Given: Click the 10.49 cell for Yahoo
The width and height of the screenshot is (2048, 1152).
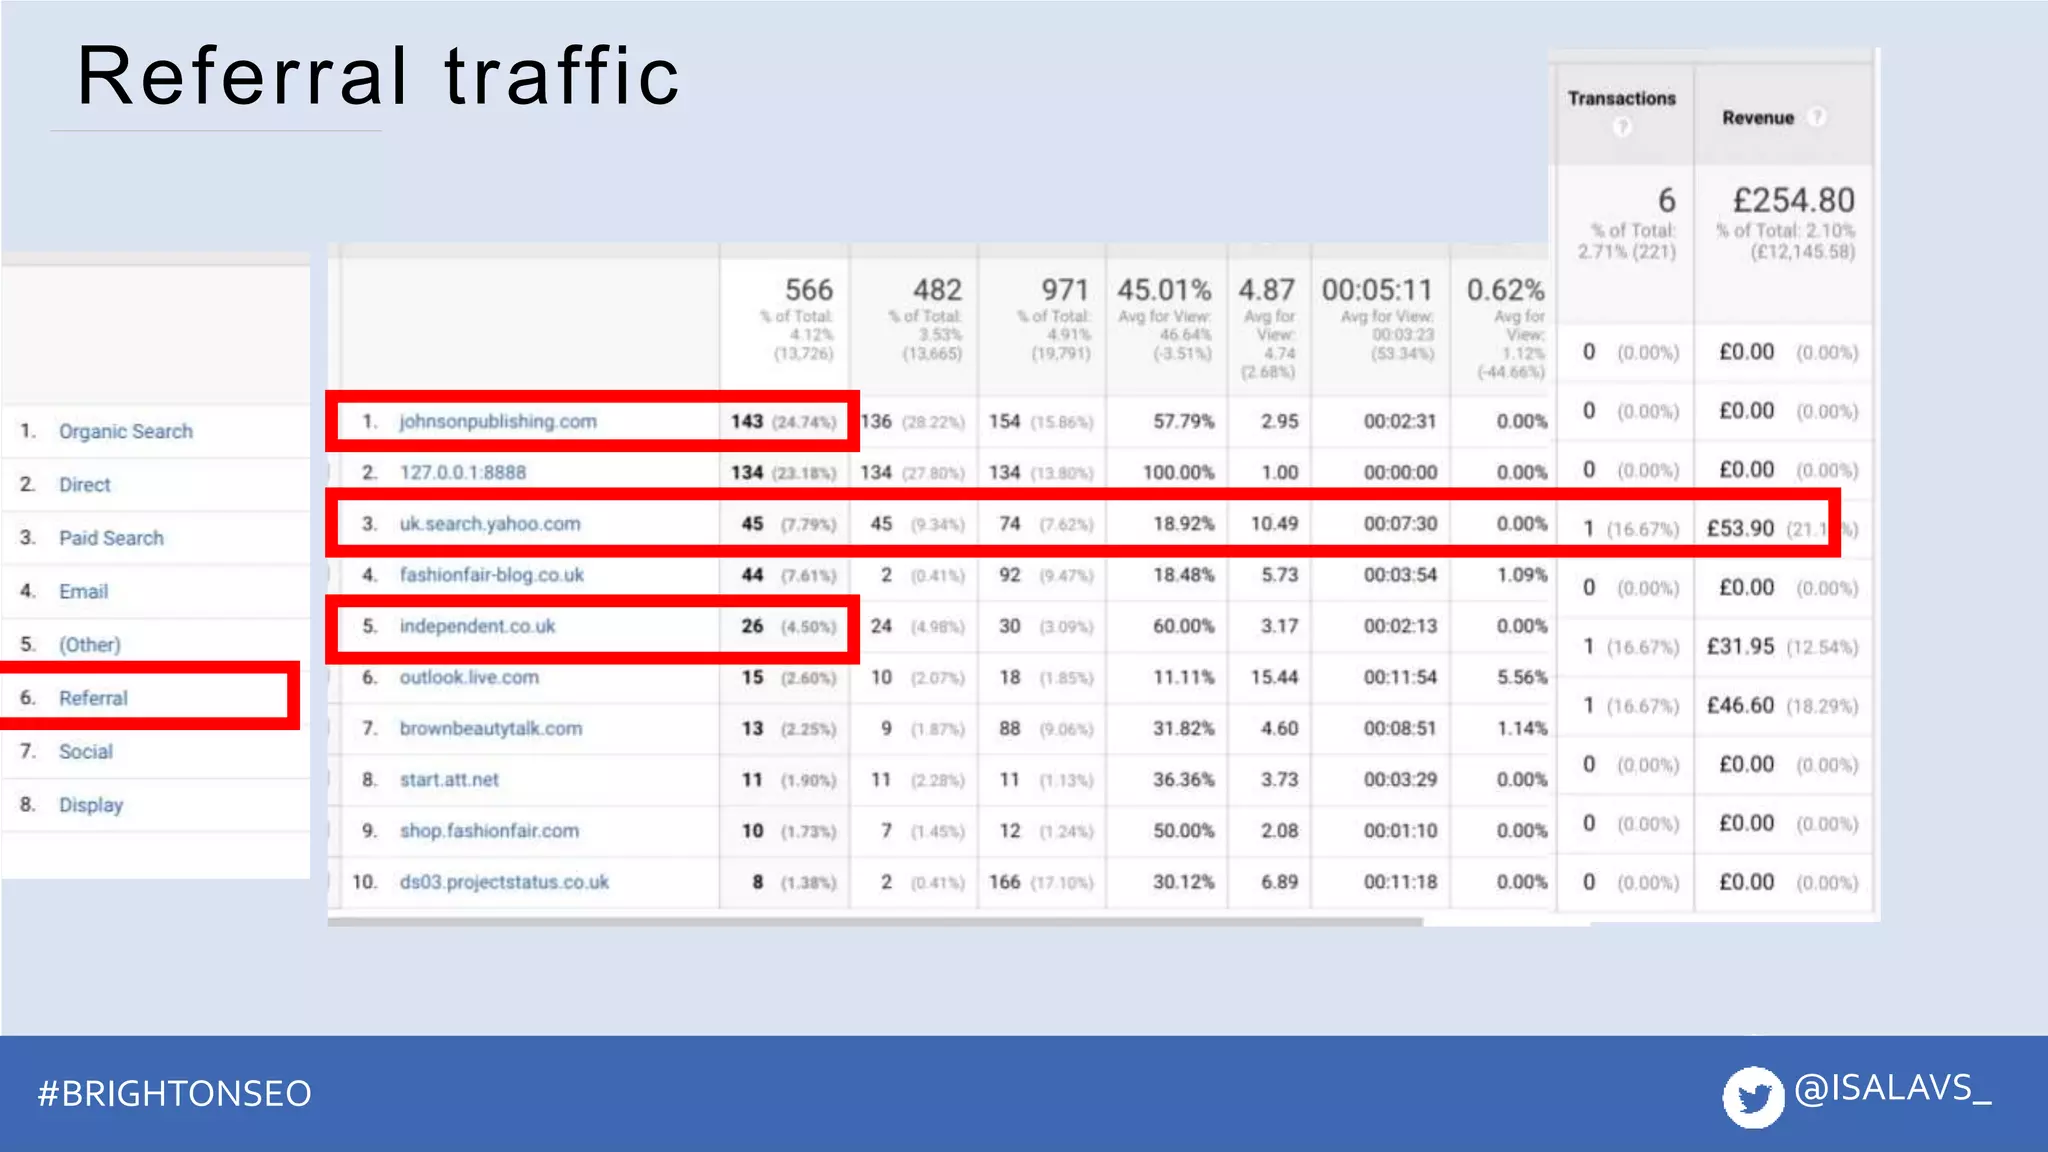Looking at the screenshot, I should coord(1275,523).
